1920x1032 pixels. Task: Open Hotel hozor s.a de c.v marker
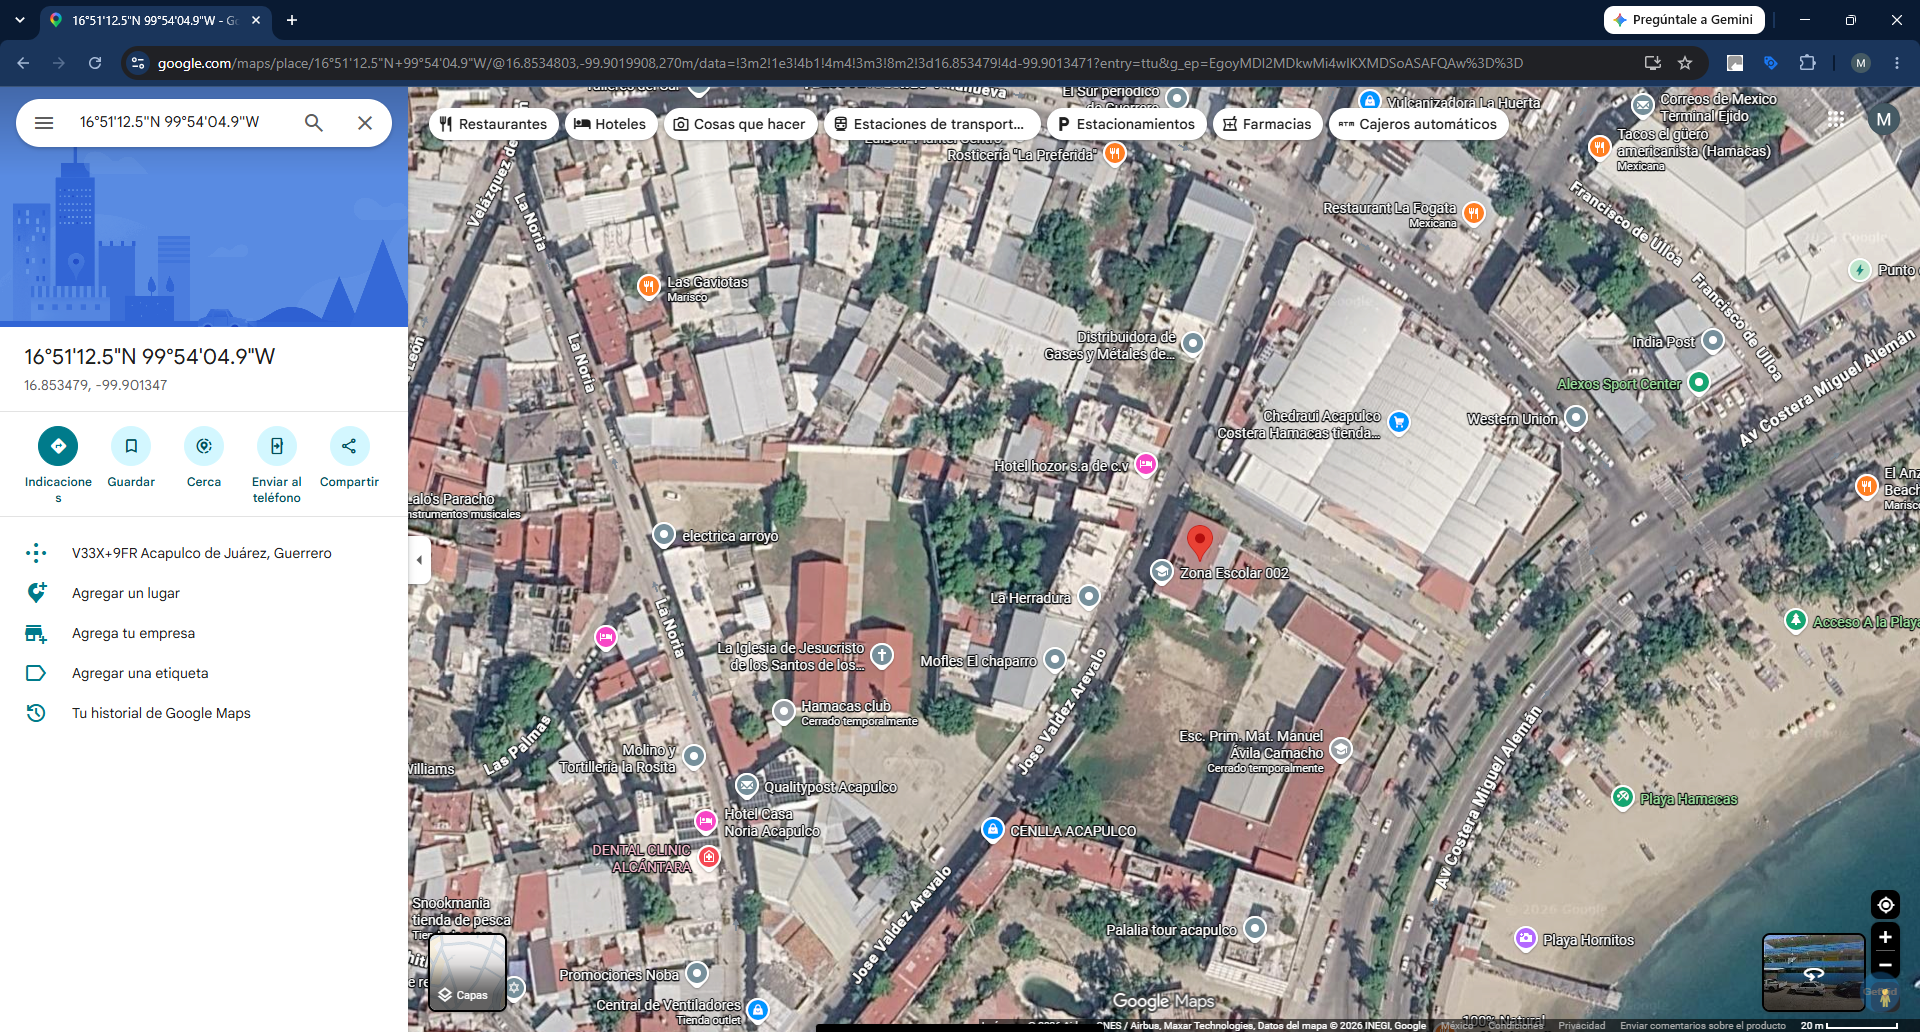1146,465
